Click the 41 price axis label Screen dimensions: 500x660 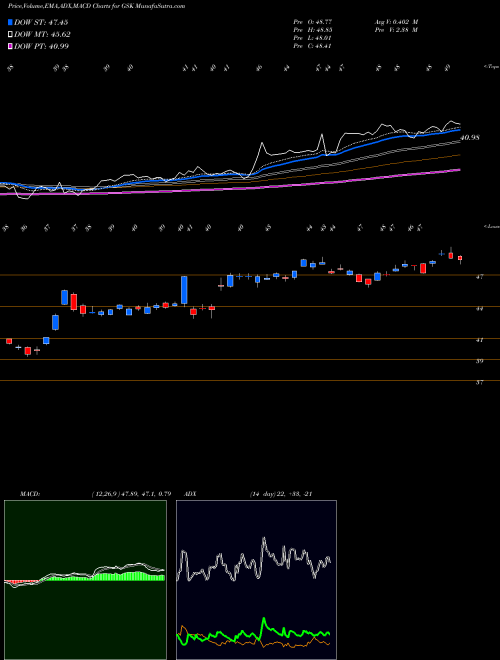479,340
